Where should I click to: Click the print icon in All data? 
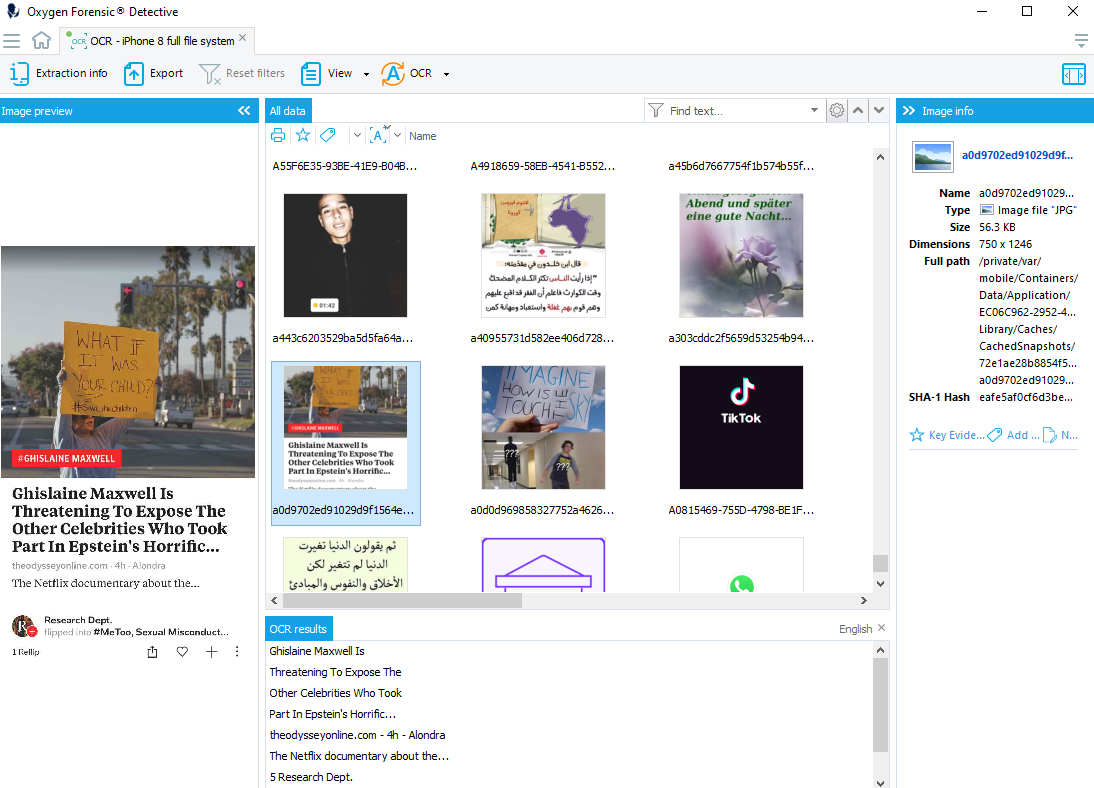pos(279,135)
